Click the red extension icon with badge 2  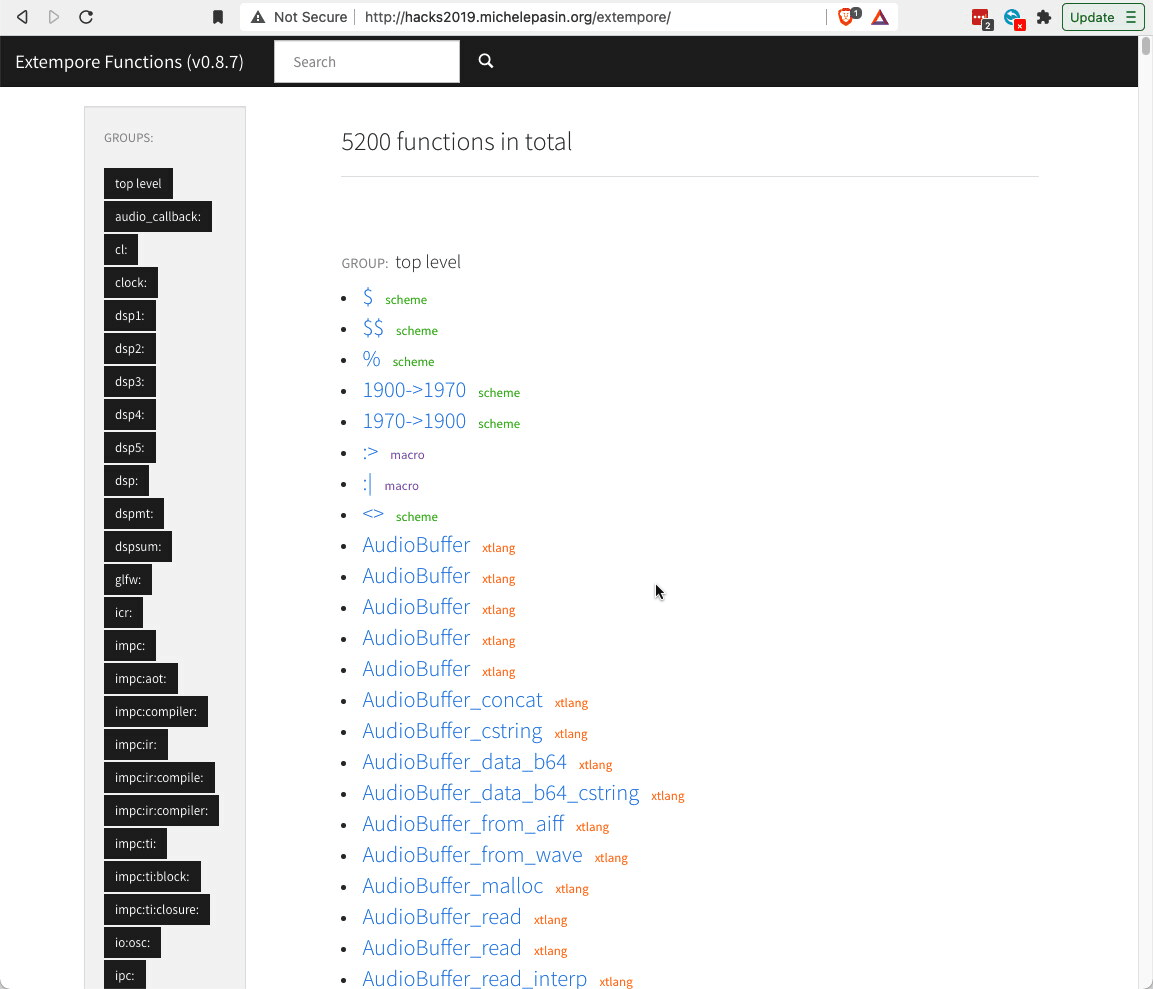[x=980, y=17]
